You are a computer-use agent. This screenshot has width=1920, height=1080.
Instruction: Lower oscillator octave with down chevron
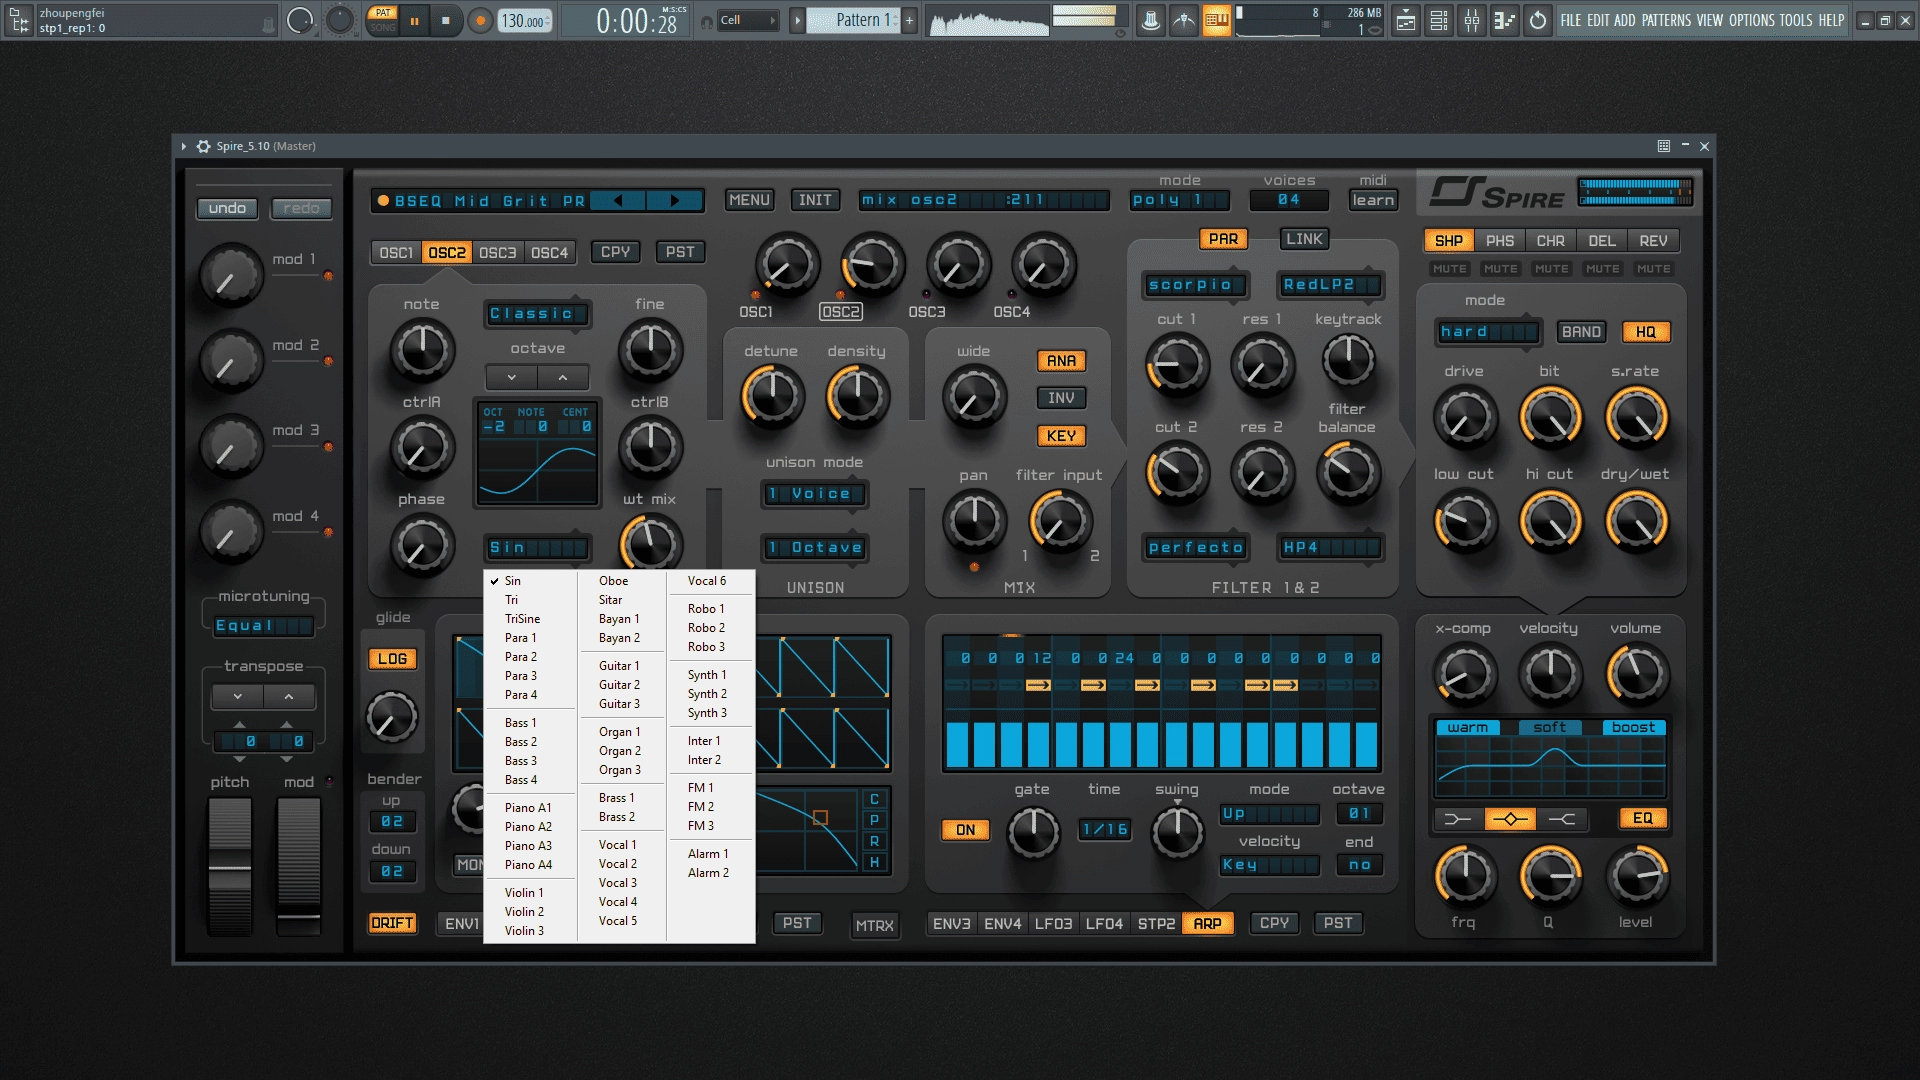(511, 378)
